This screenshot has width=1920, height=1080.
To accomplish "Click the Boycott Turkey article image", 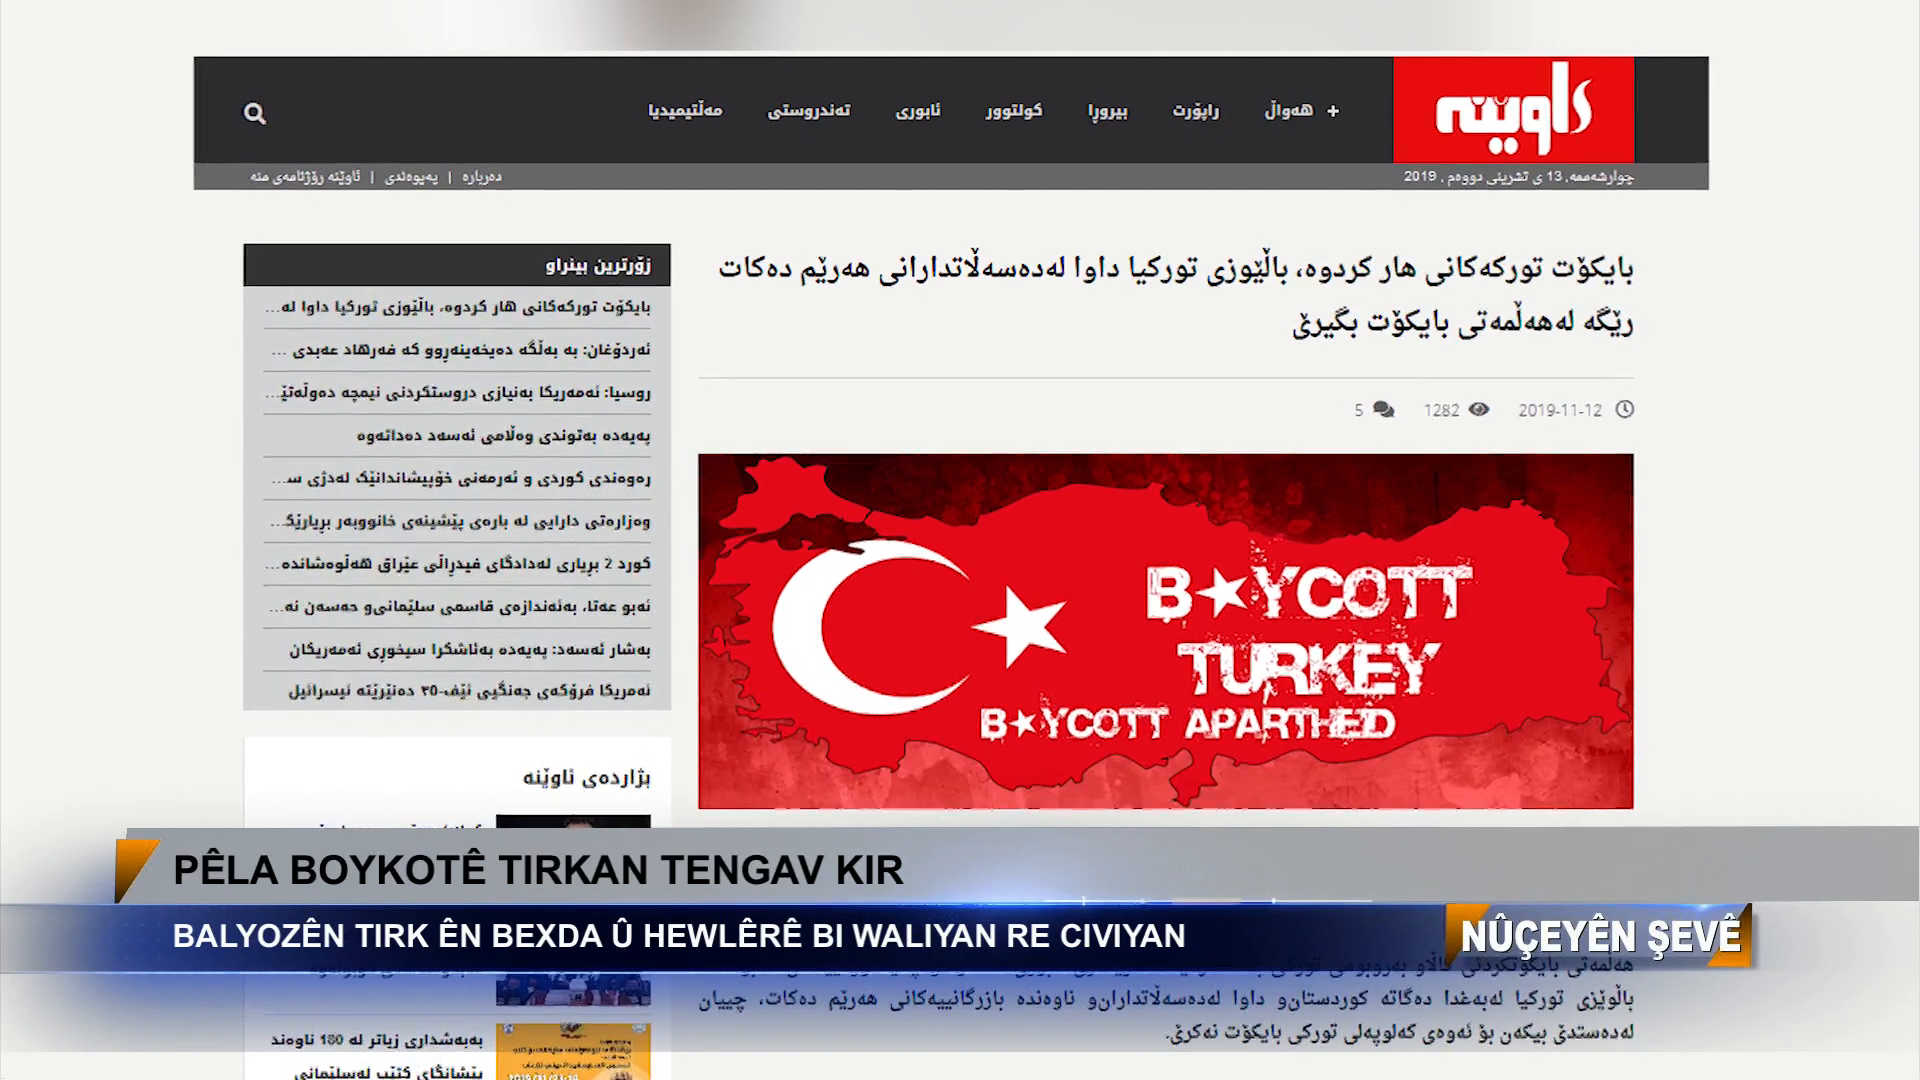I will tap(1165, 631).
